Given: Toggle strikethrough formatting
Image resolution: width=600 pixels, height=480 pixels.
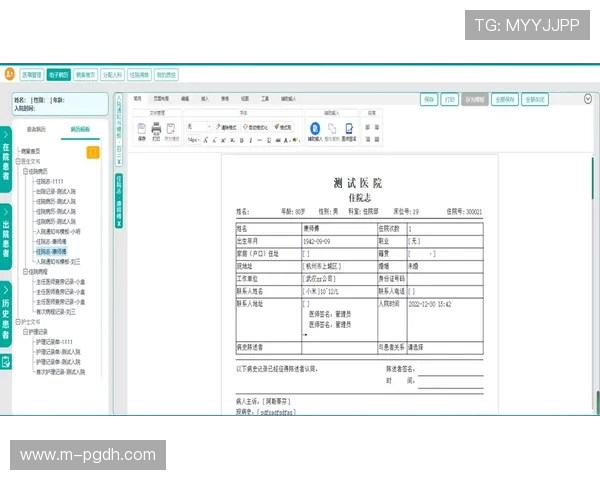Looking at the screenshot, I should (x=278, y=140).
